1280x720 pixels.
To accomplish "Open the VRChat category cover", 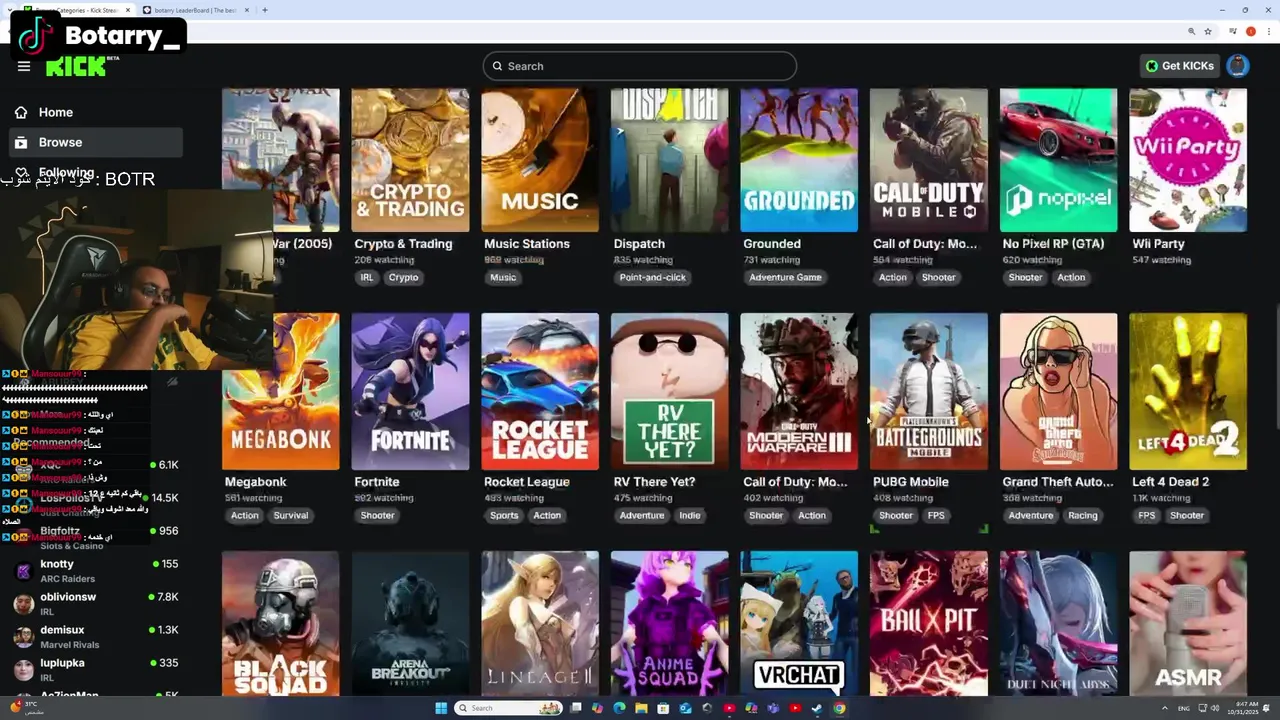I will (799, 623).
